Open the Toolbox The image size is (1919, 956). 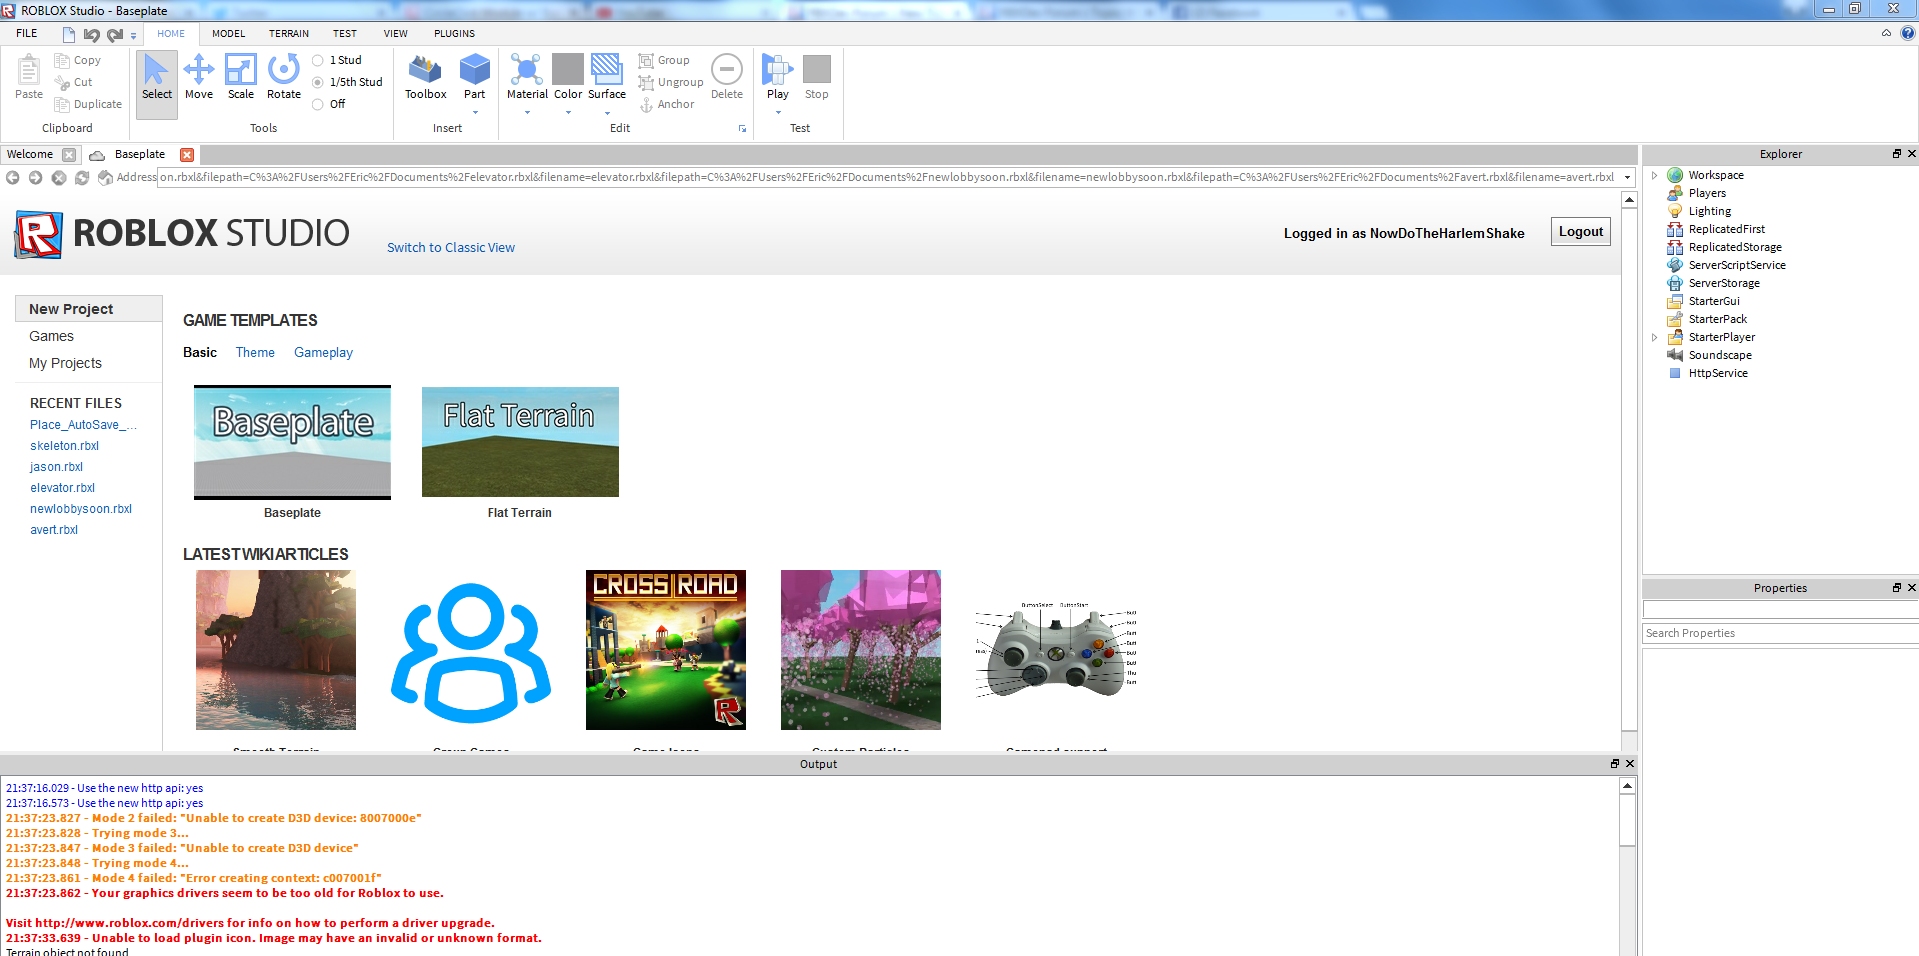pos(426,78)
